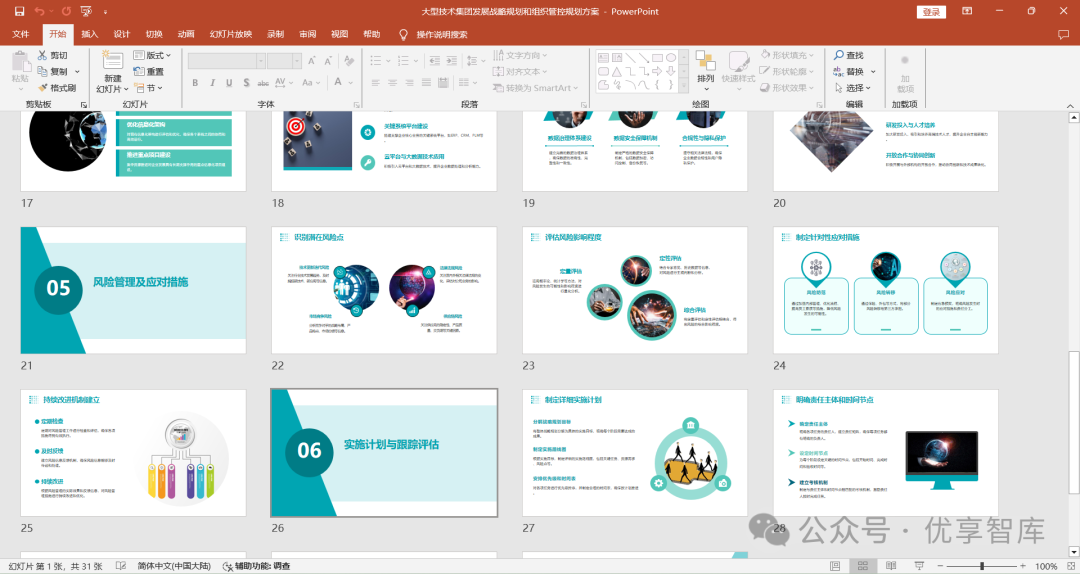The image size is (1080, 574).
Task: Switch to Normal view in status bar
Action: point(835,566)
